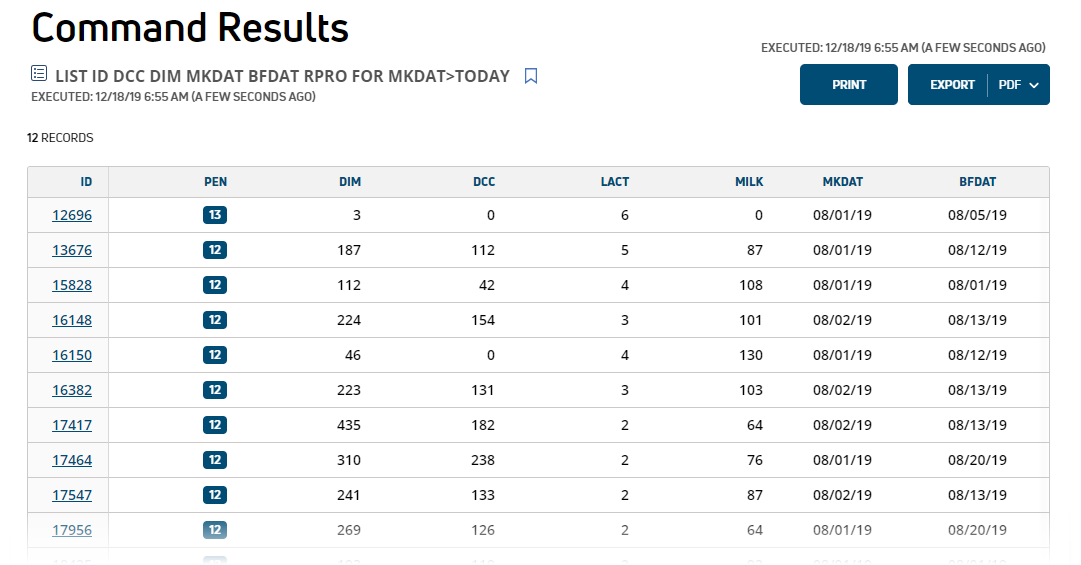Sort table by ID column header

[85, 182]
